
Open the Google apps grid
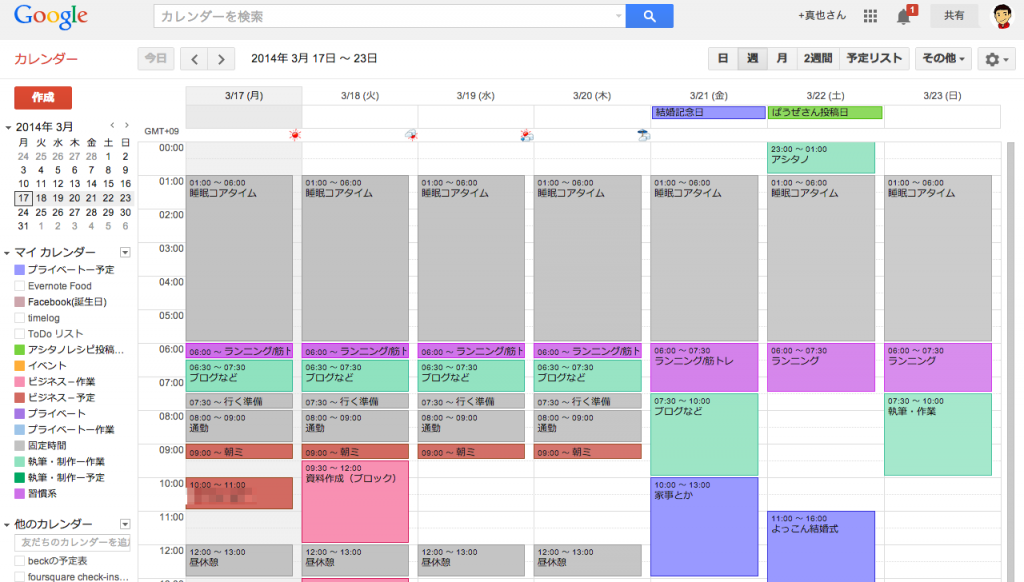pyautogui.click(x=870, y=16)
